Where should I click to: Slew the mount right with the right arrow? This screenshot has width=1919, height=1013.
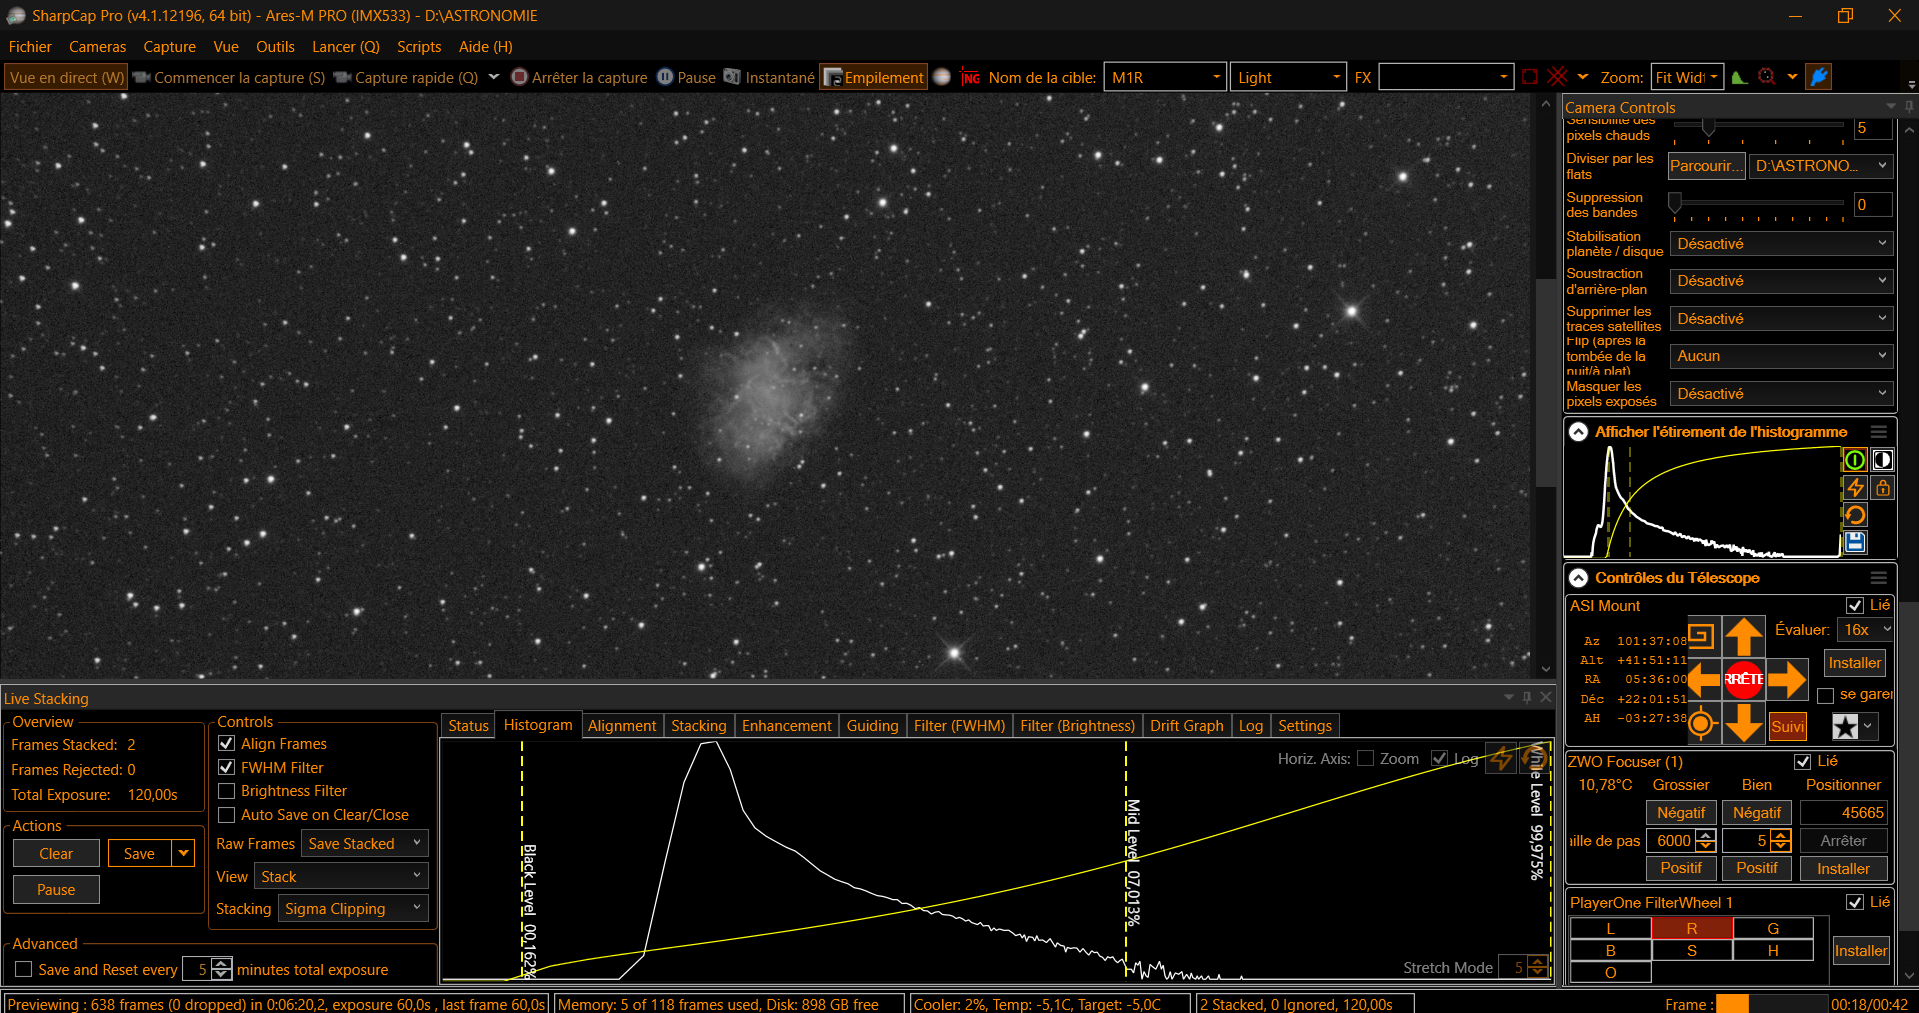[1787, 680]
